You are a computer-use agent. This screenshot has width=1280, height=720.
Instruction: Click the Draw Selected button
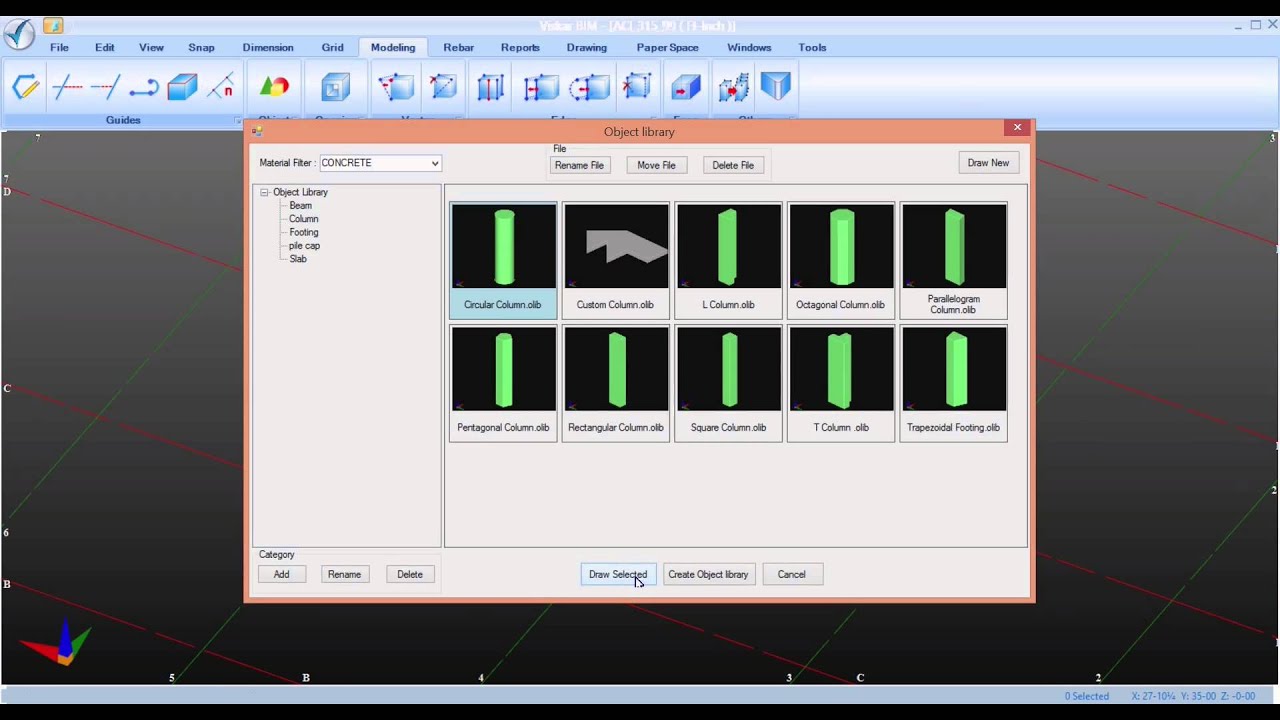tap(618, 574)
